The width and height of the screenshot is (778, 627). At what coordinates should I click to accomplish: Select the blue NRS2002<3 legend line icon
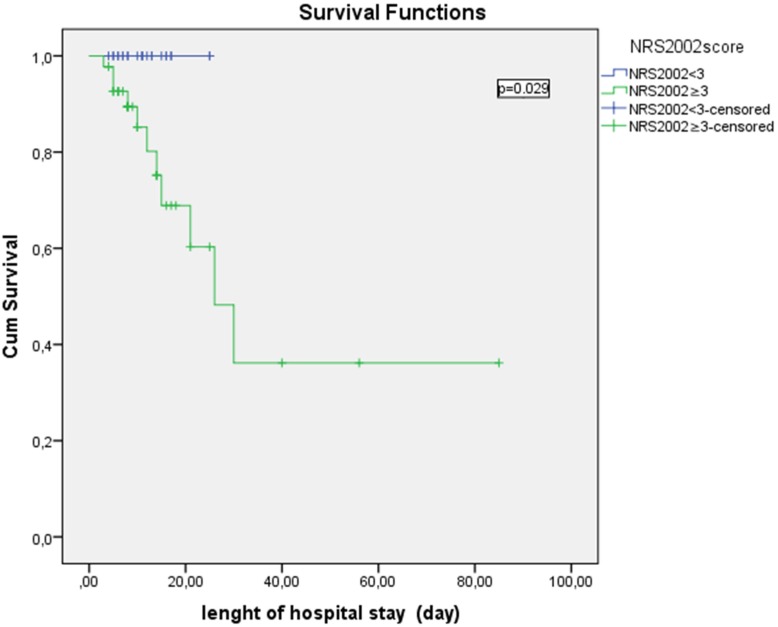point(614,73)
